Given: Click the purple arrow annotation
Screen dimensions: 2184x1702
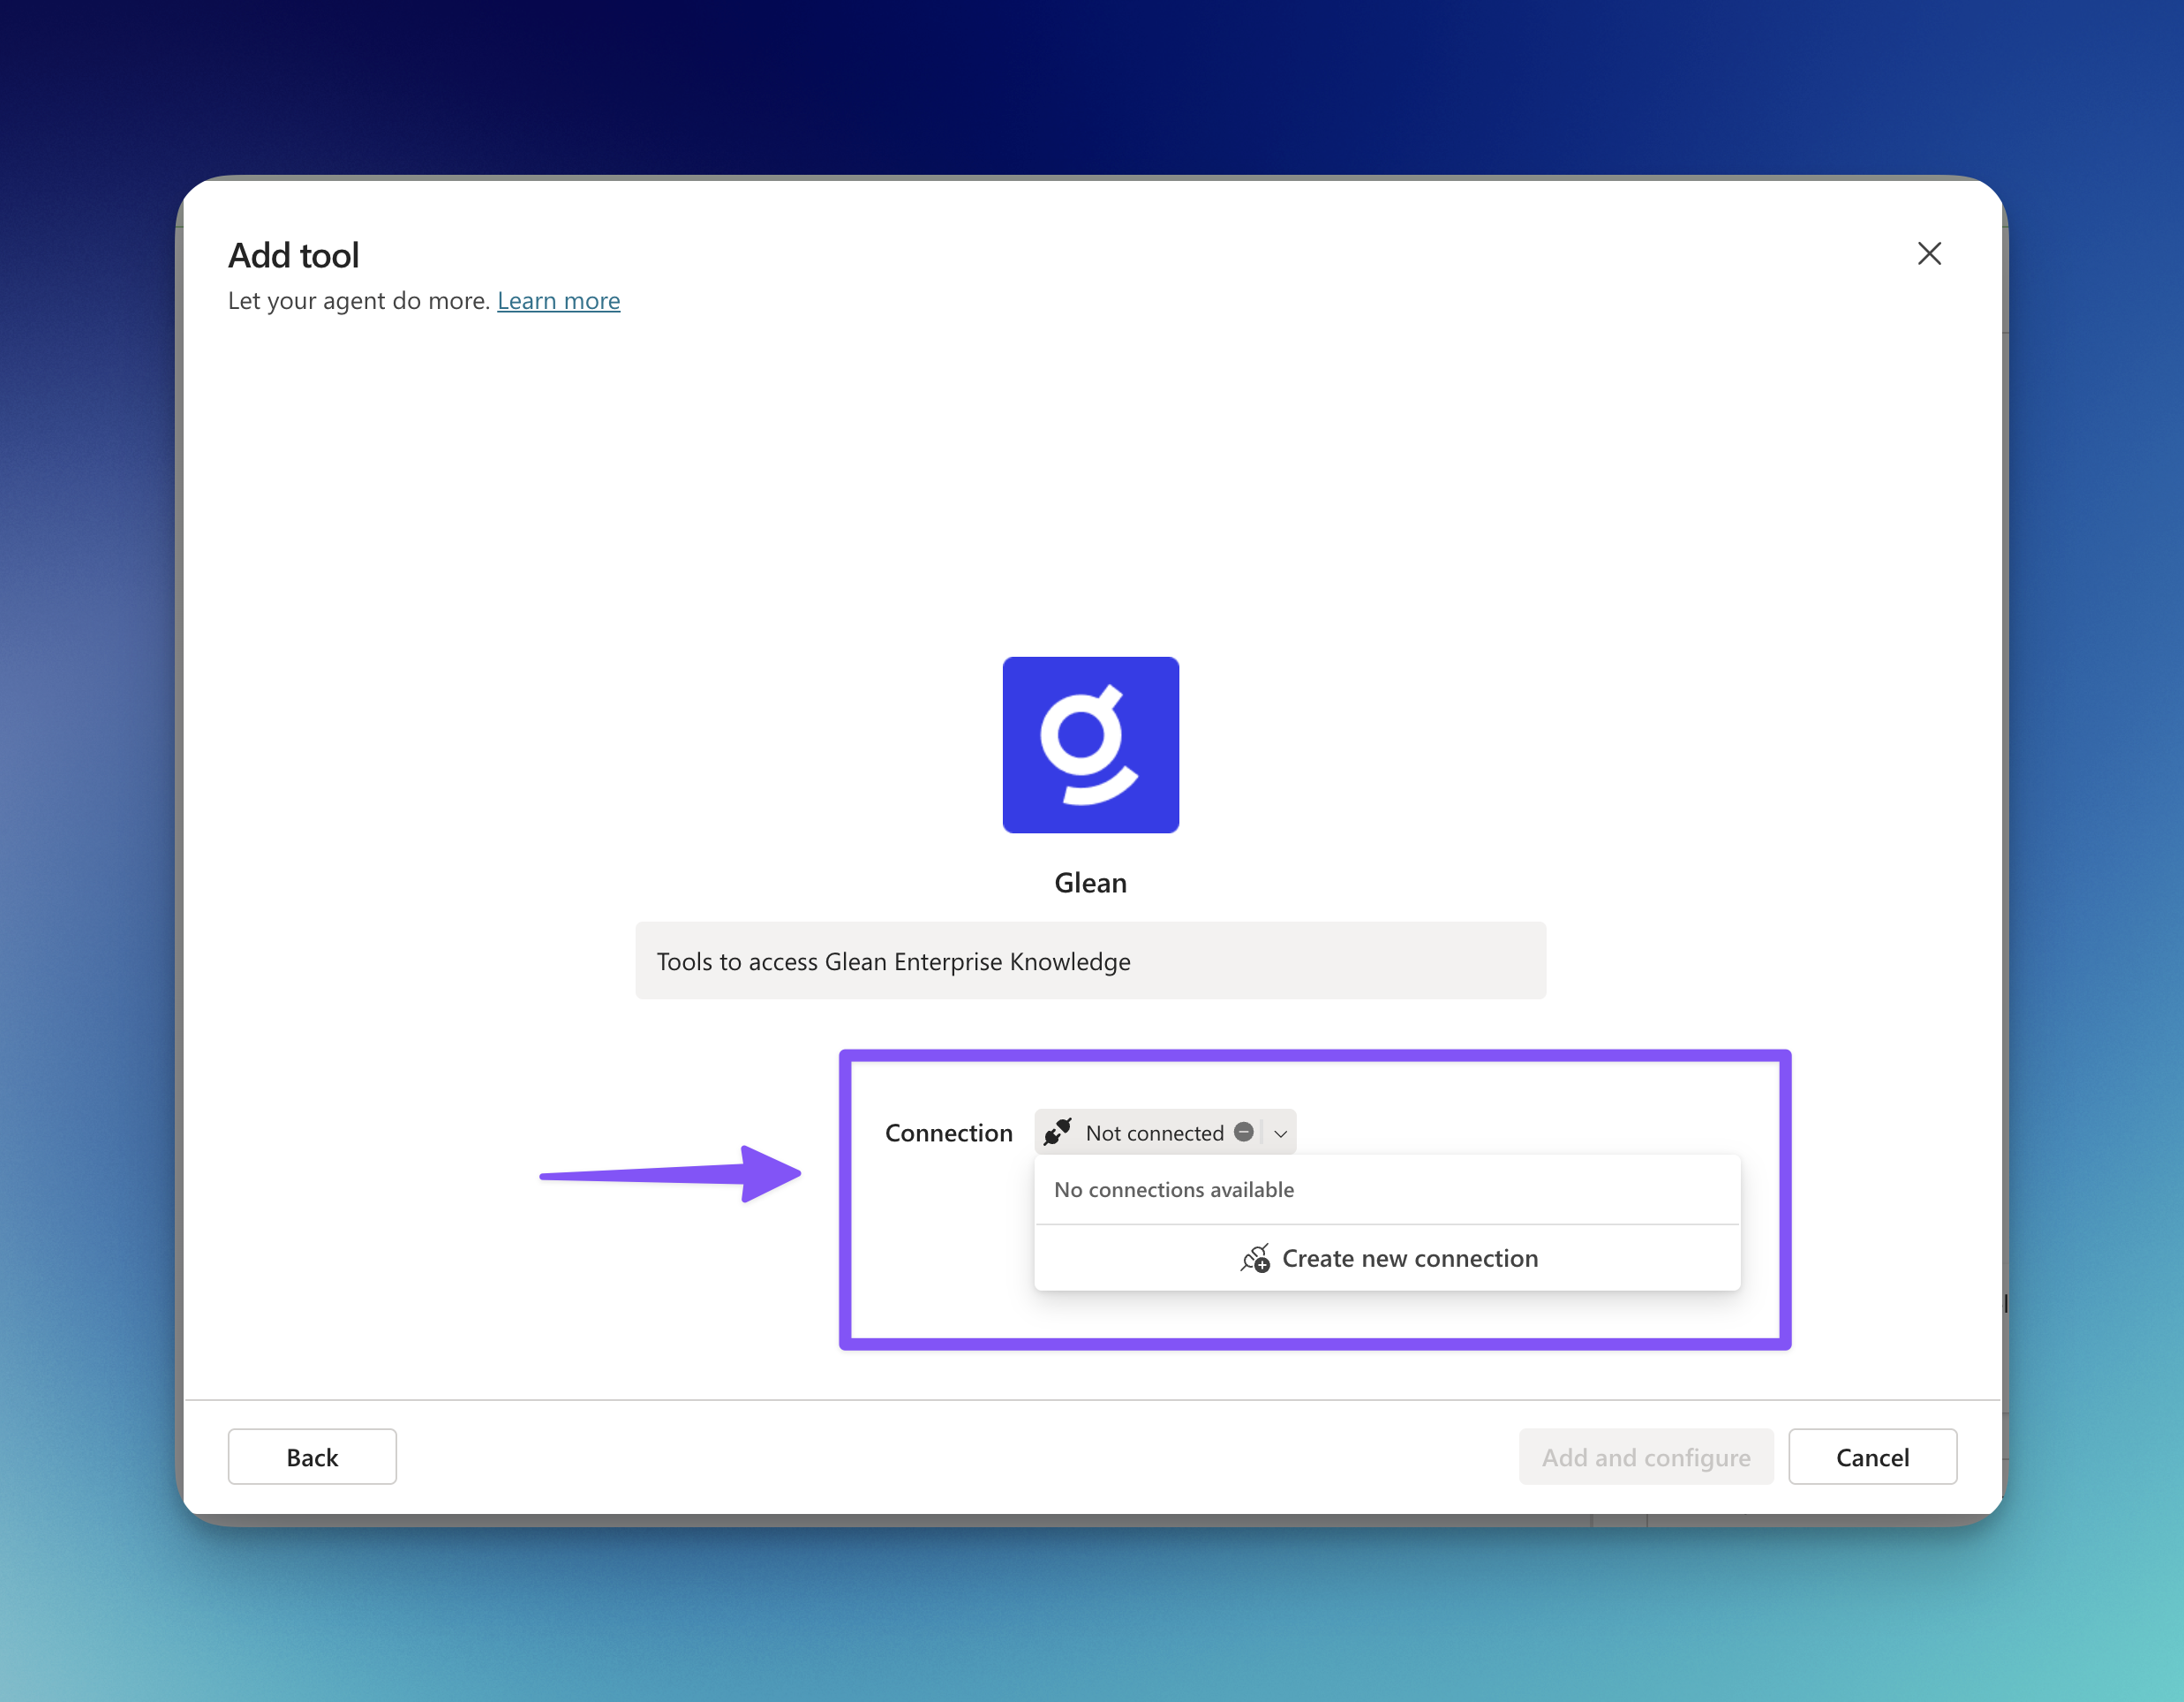Looking at the screenshot, I should pos(670,1174).
